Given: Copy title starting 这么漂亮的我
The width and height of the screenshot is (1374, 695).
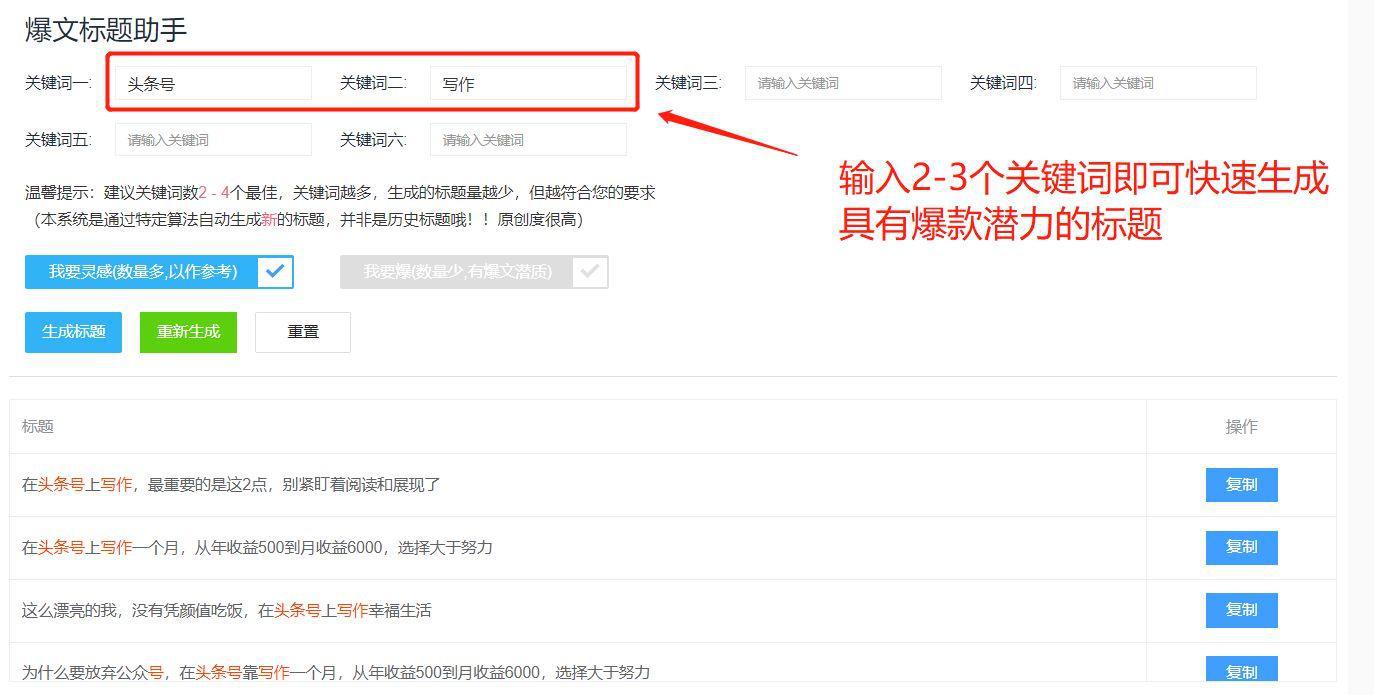Looking at the screenshot, I should [1241, 610].
